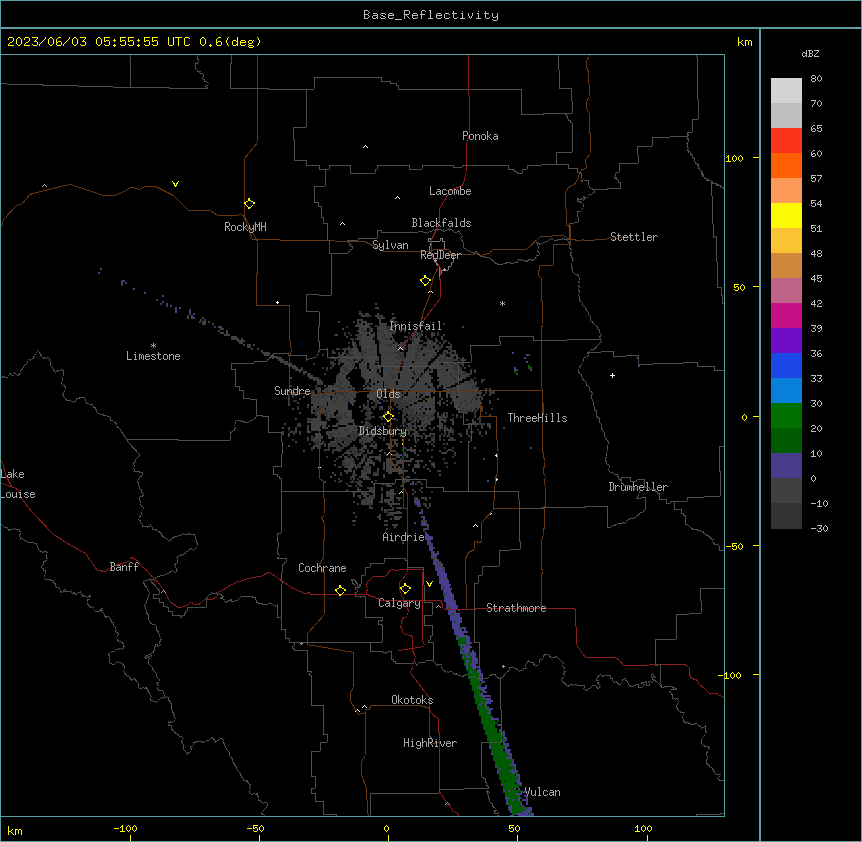
Task: Select the Didsbury town label
Action: pos(383,431)
